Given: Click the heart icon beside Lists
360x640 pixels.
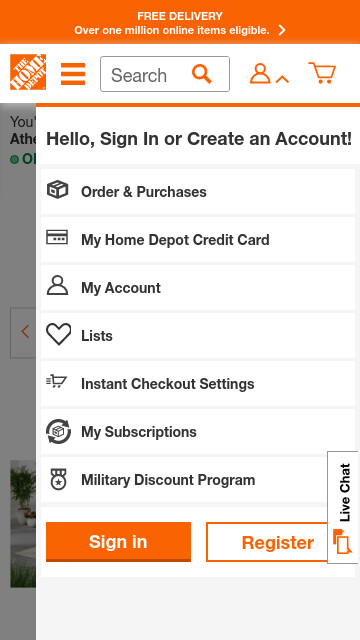Looking at the screenshot, I should tap(58, 334).
